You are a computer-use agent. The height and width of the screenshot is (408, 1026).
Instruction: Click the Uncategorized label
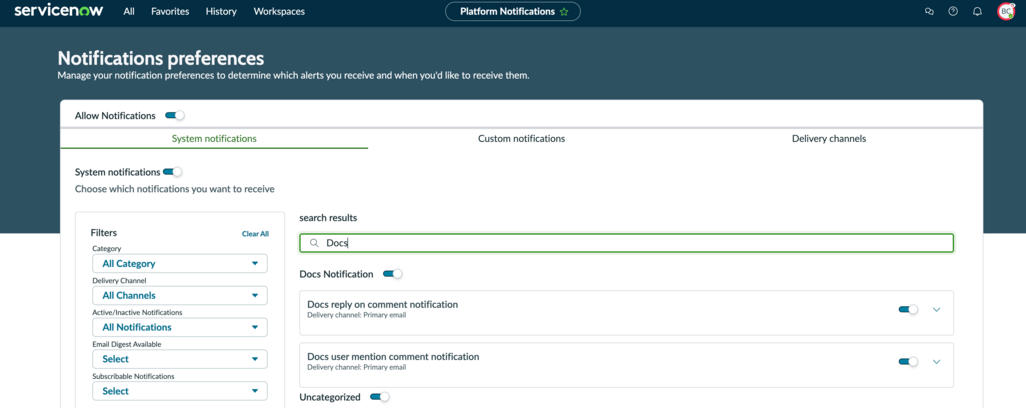330,397
